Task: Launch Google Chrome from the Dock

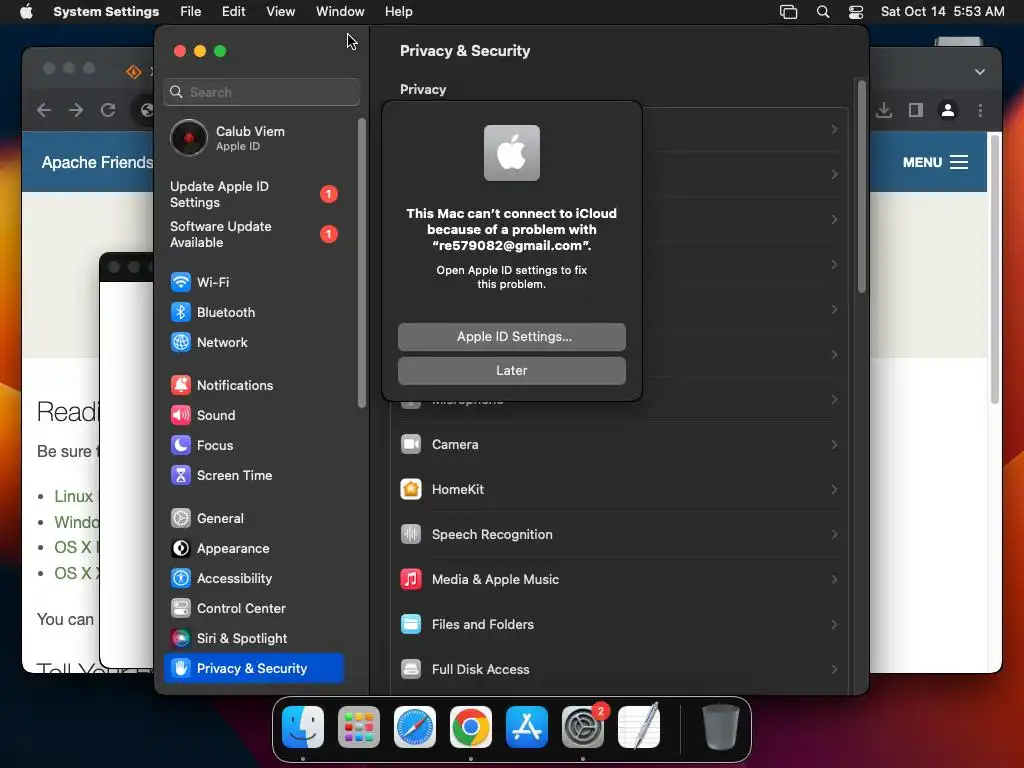Action: point(471,727)
